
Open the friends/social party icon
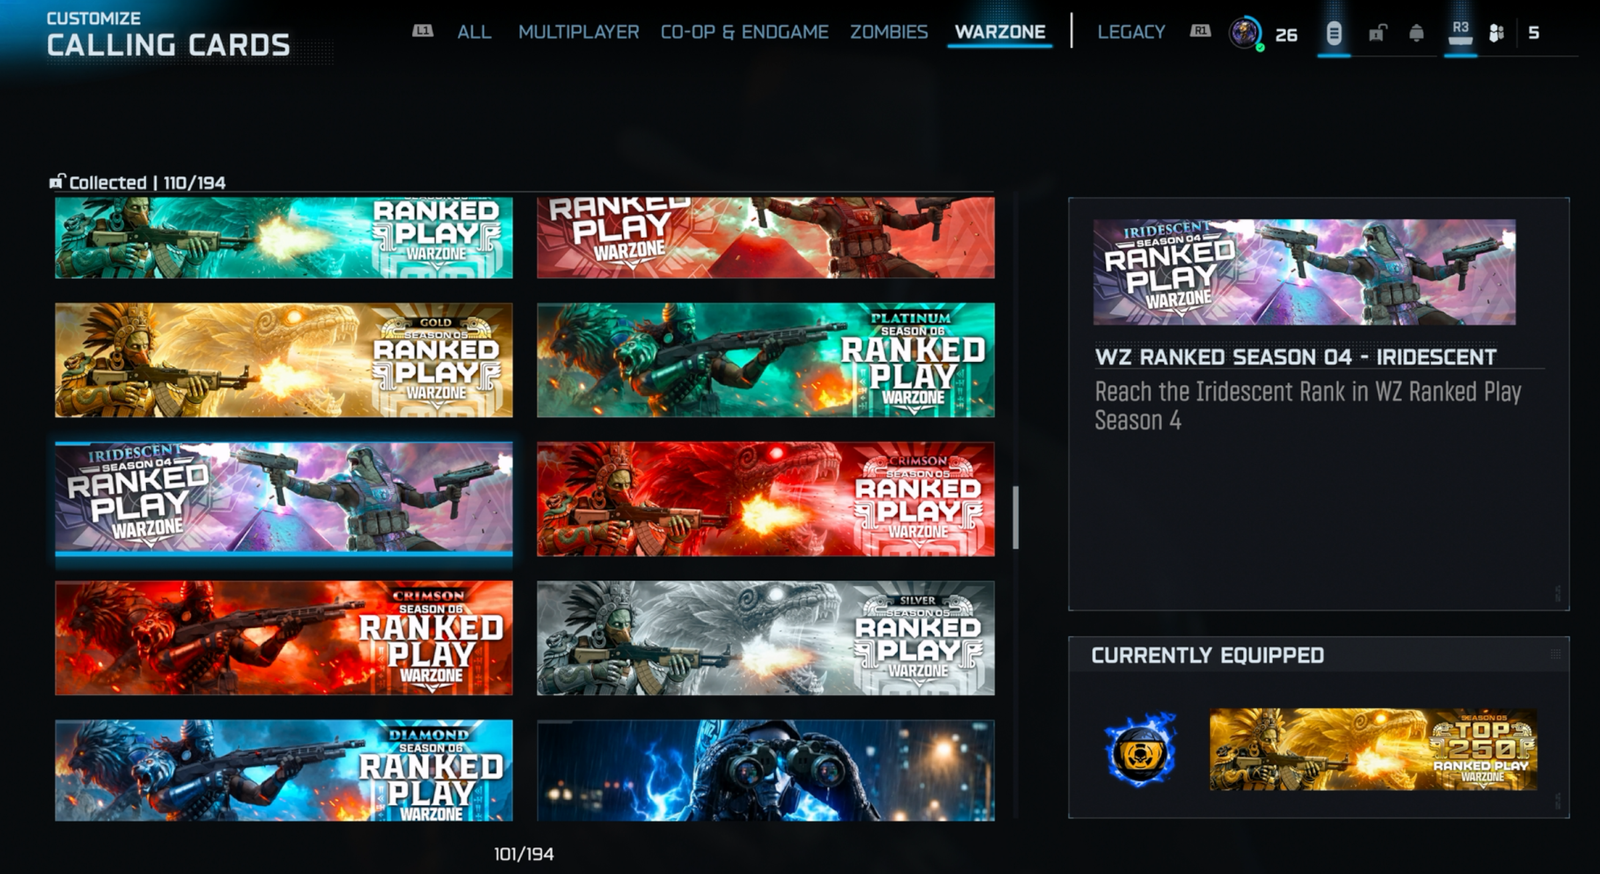pyautogui.click(x=1496, y=33)
